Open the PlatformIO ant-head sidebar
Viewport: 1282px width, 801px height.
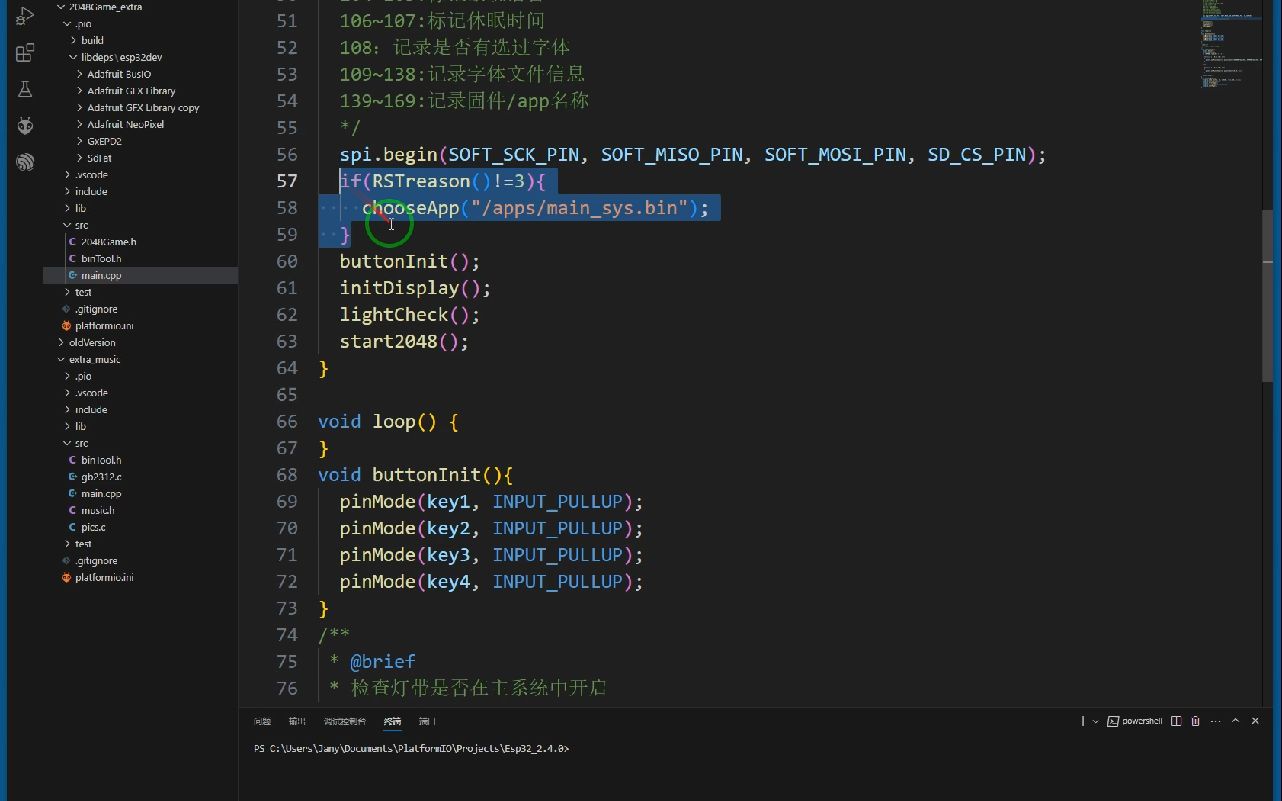[x=25, y=125]
